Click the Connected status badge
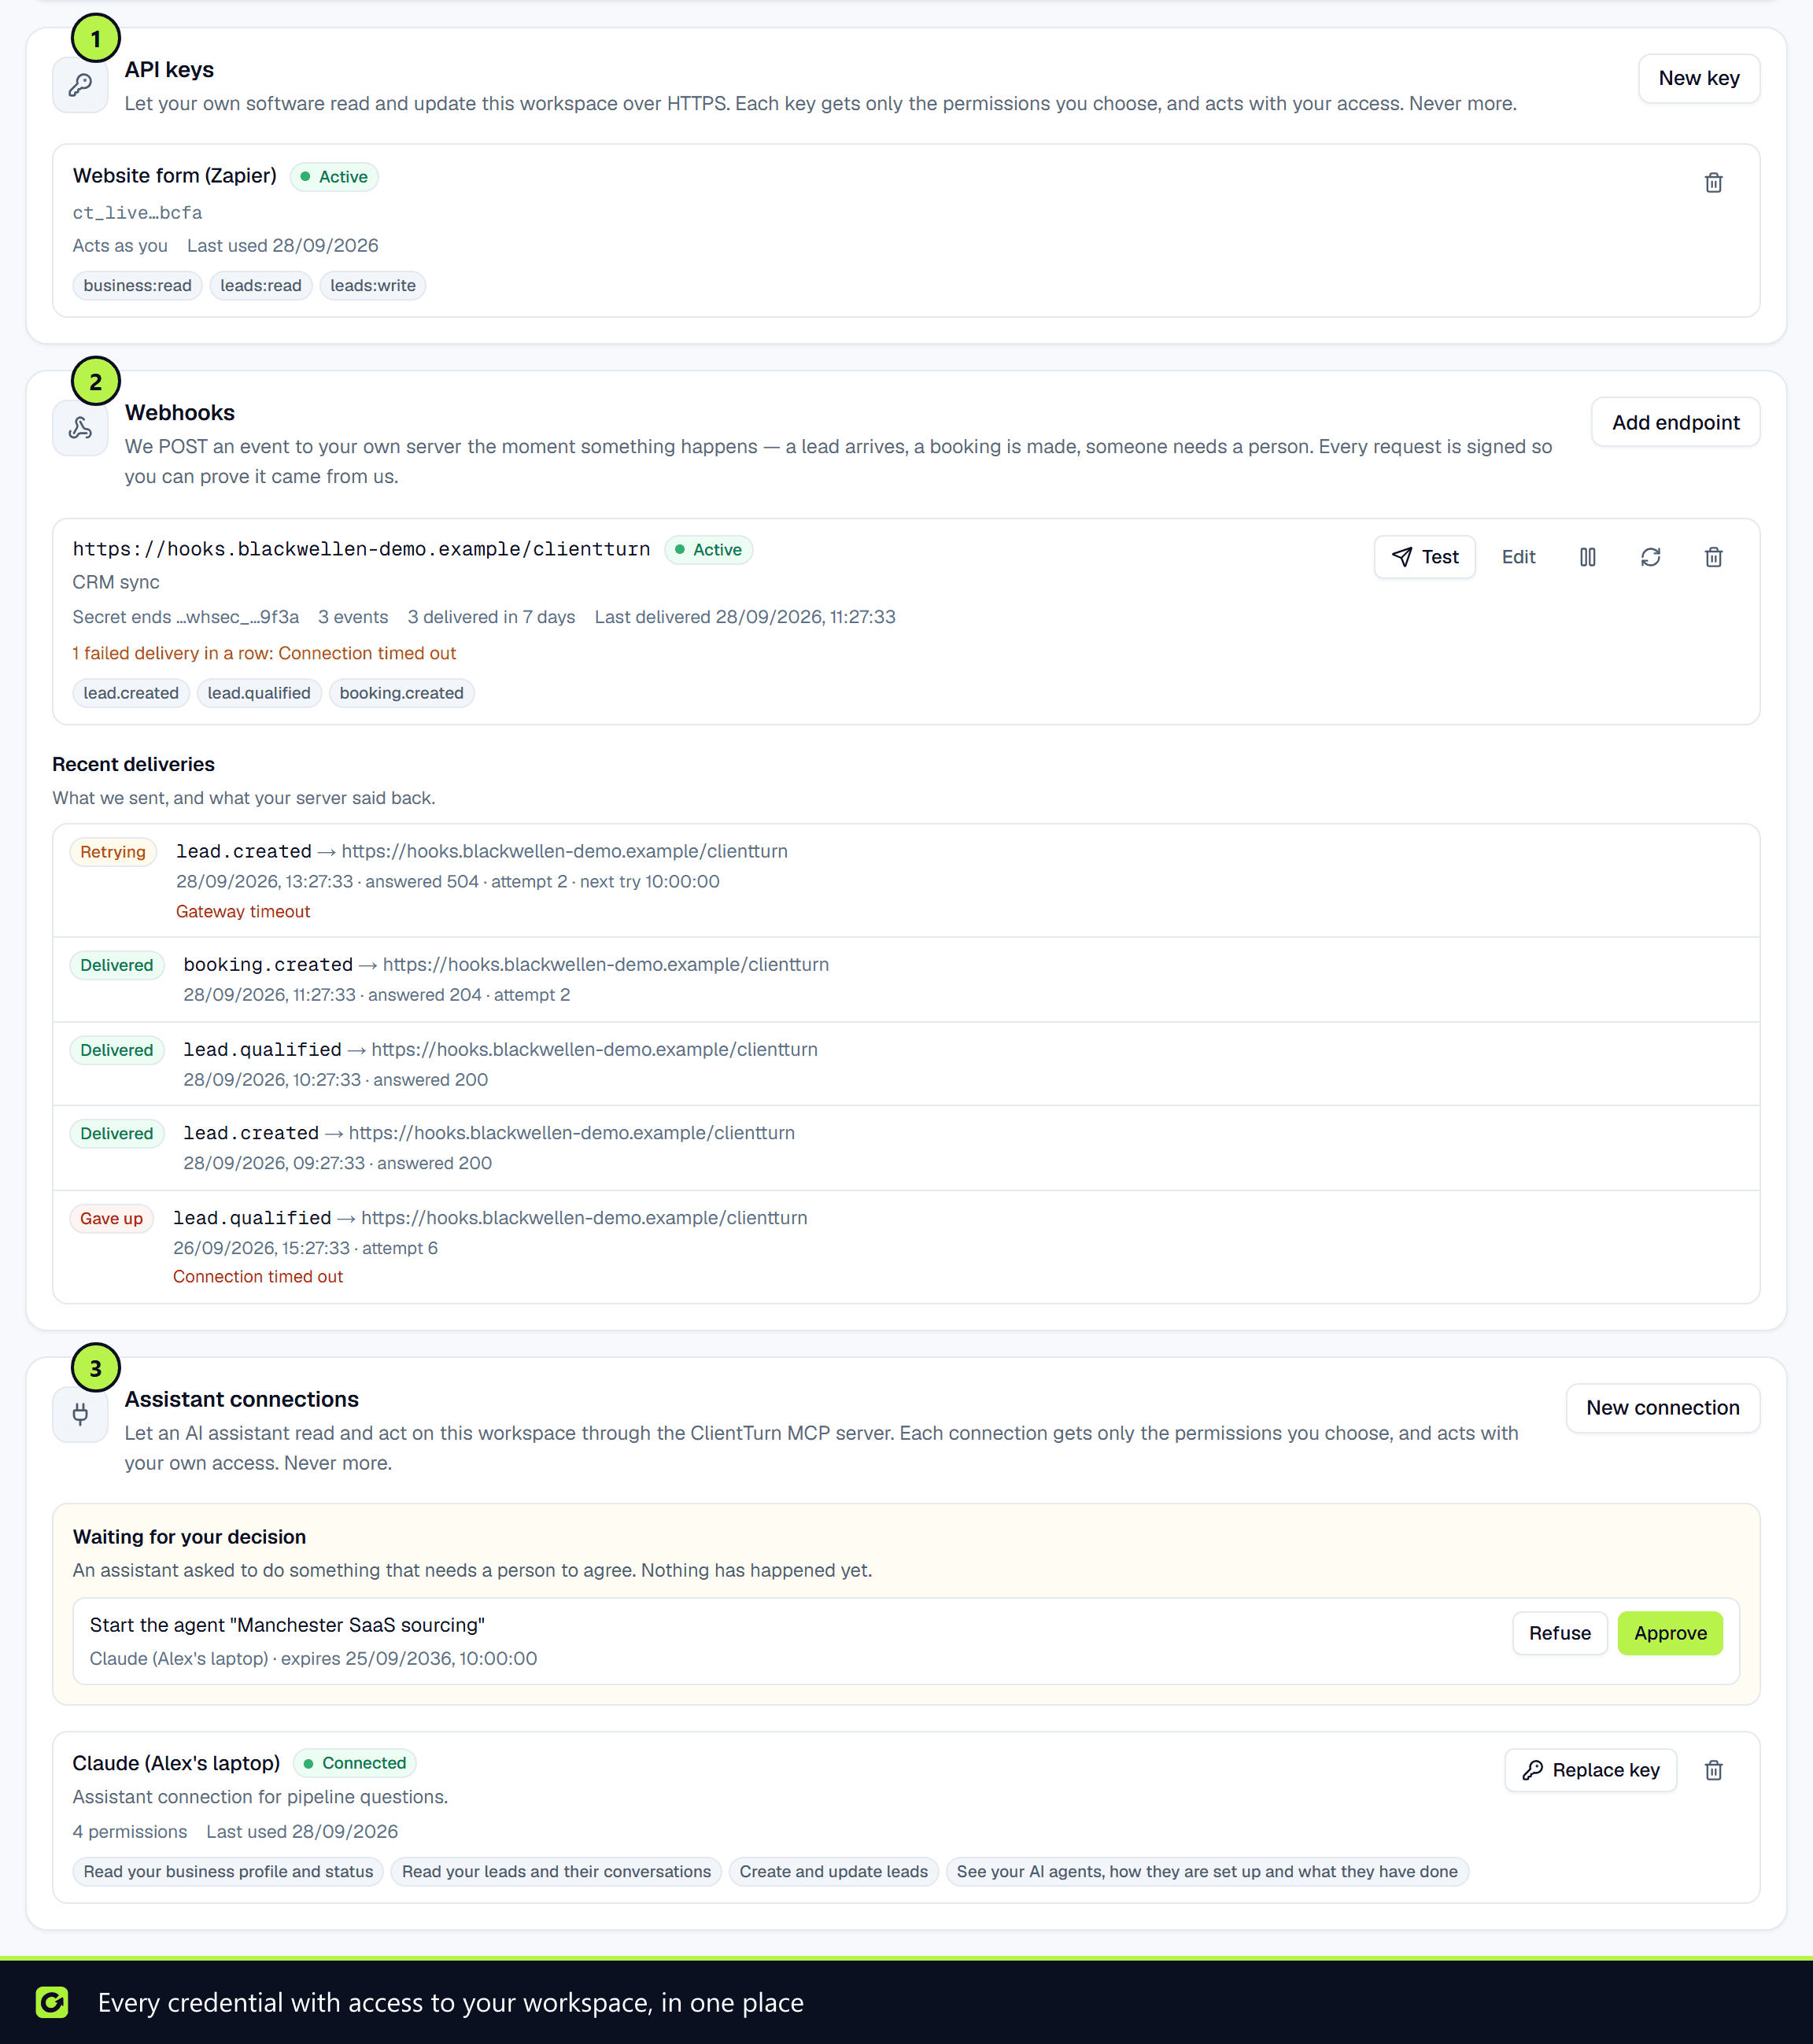Viewport: 1813px width, 2044px height. coord(354,1763)
